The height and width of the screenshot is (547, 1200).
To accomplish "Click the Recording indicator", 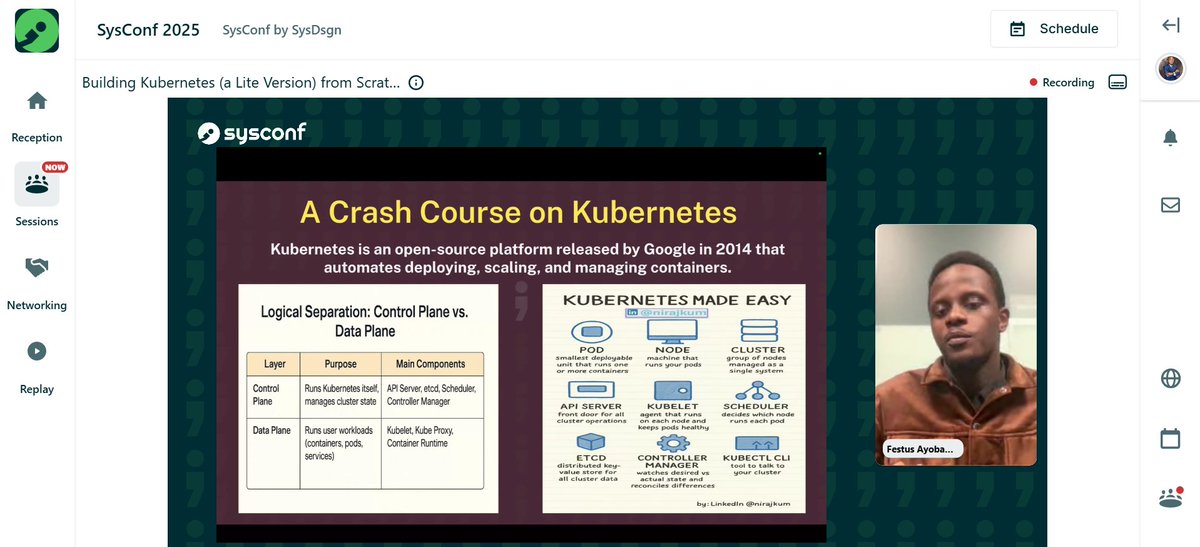I will (x=1062, y=83).
